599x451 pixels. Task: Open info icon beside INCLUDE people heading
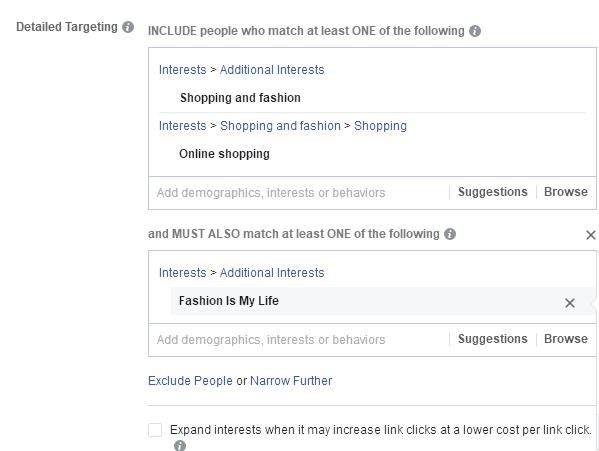click(475, 31)
